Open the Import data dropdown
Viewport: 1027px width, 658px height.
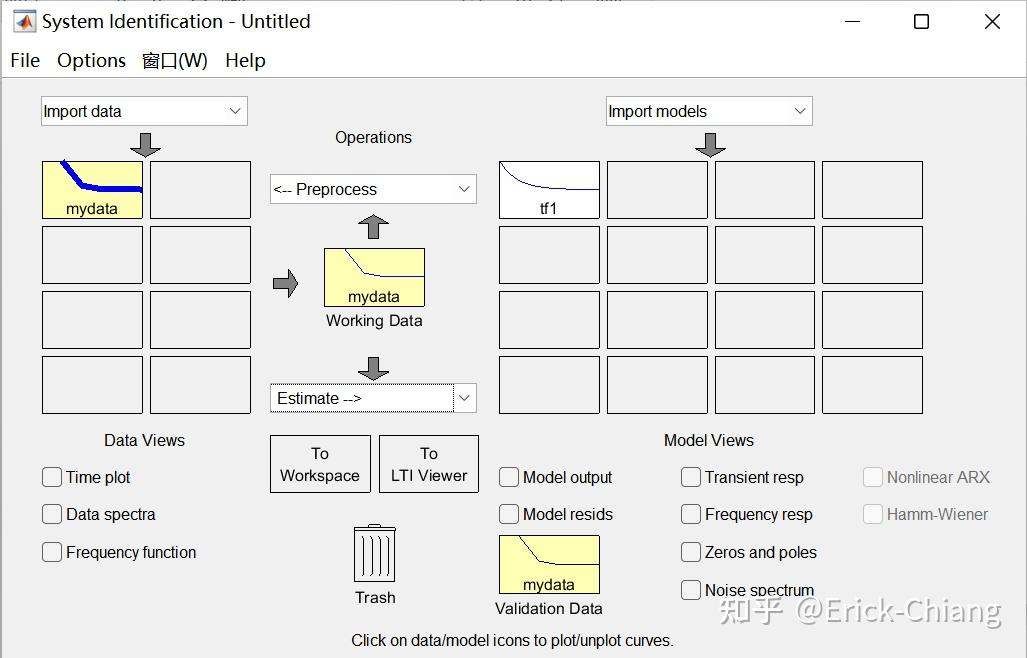point(144,111)
